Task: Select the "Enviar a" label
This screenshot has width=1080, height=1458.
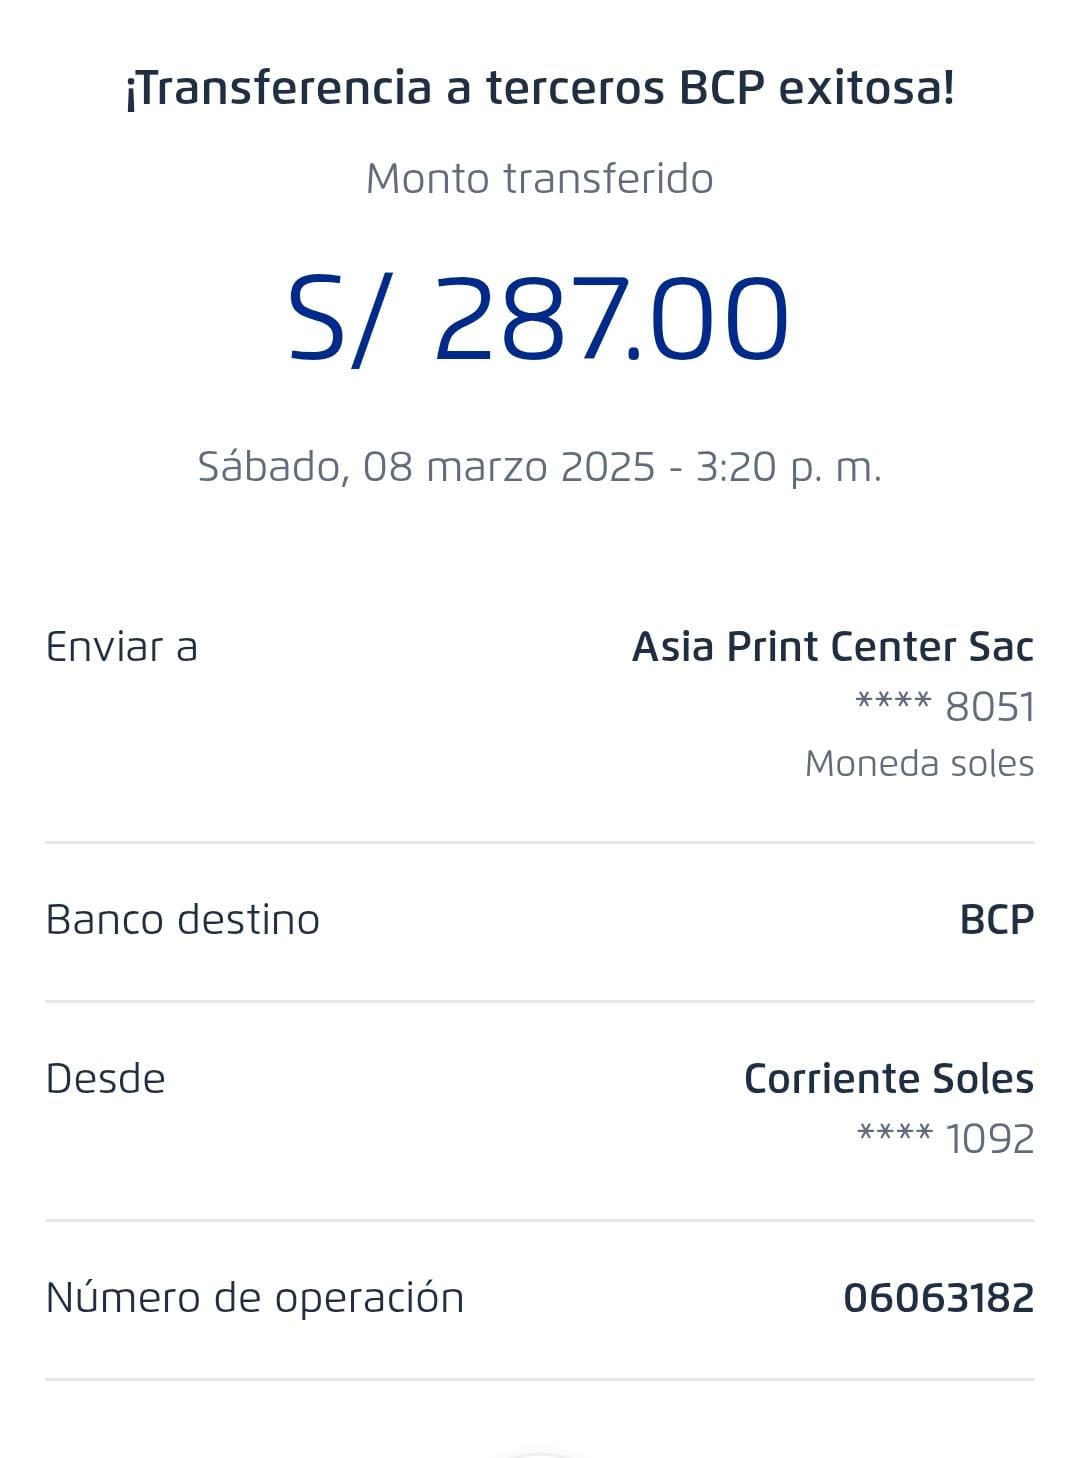Action: tap(122, 647)
